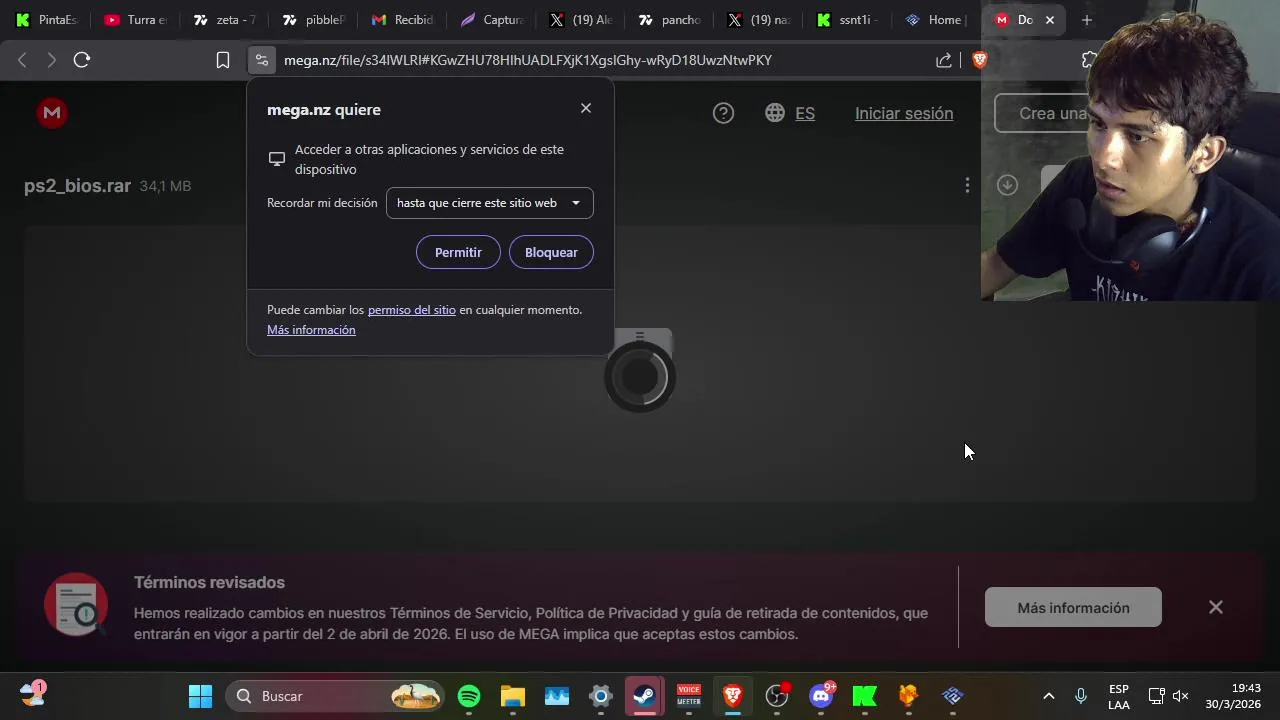Viewport: 1280px width, 720px height.
Task: Switch to the pancho tab
Action: coord(669,20)
